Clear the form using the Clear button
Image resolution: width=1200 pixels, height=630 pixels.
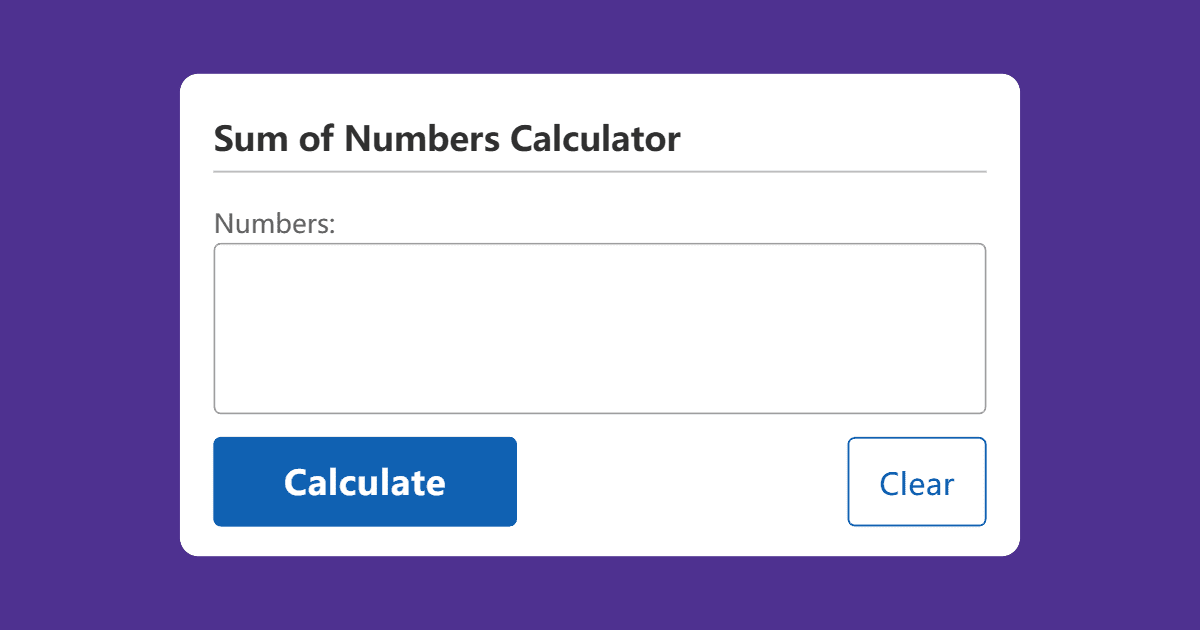[916, 481]
